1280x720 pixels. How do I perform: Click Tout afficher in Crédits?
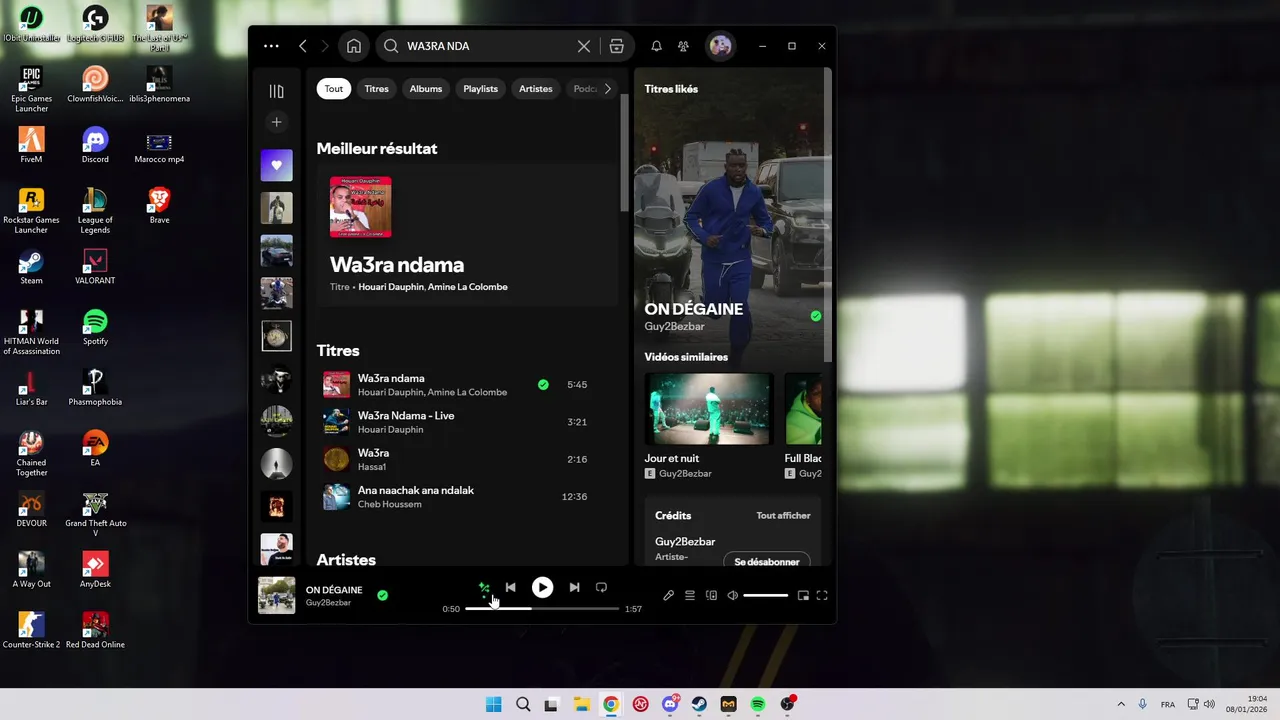tap(784, 516)
